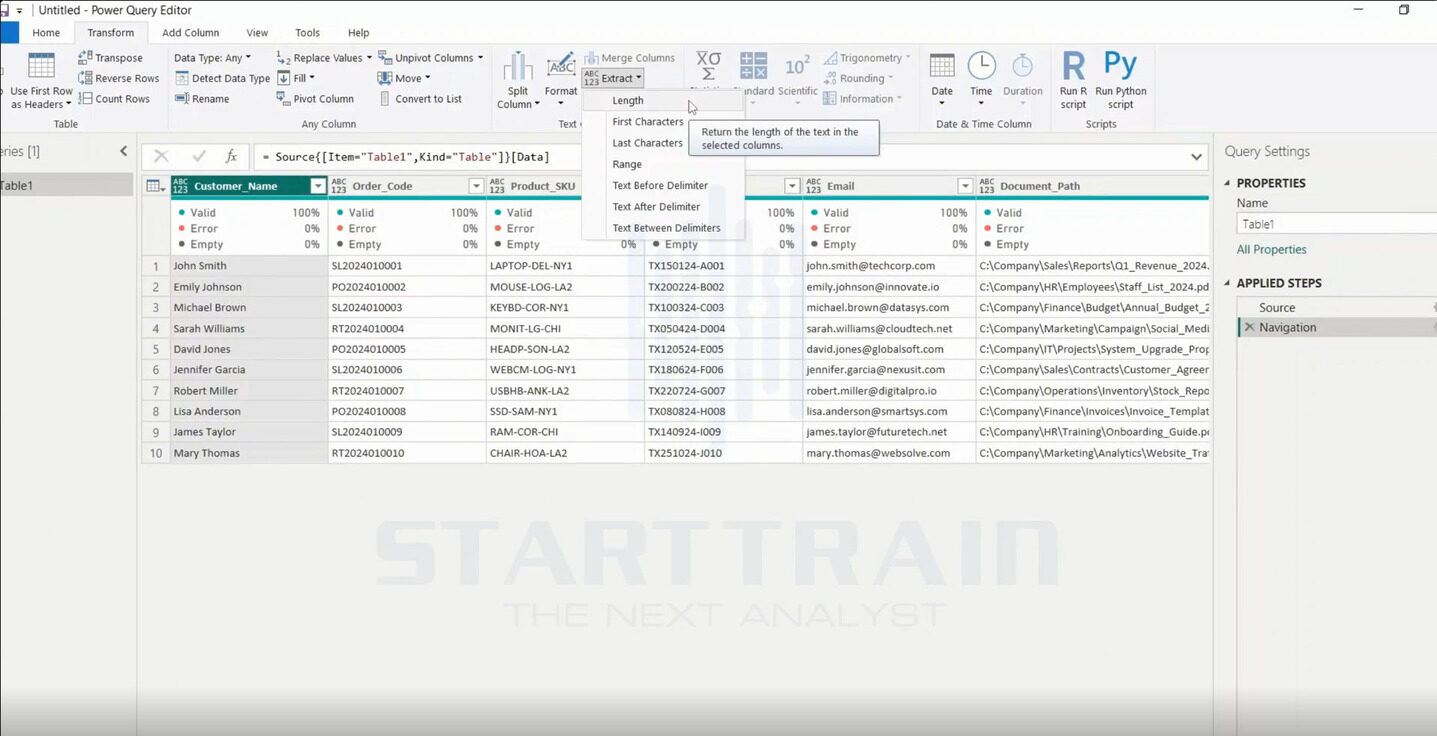Click the Run R script icon
This screenshot has height=736, width=1437.
pyautogui.click(x=1073, y=66)
